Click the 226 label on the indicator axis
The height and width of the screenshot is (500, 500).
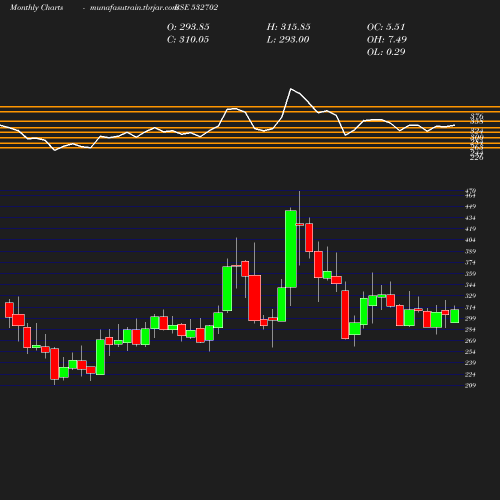click(x=477, y=158)
